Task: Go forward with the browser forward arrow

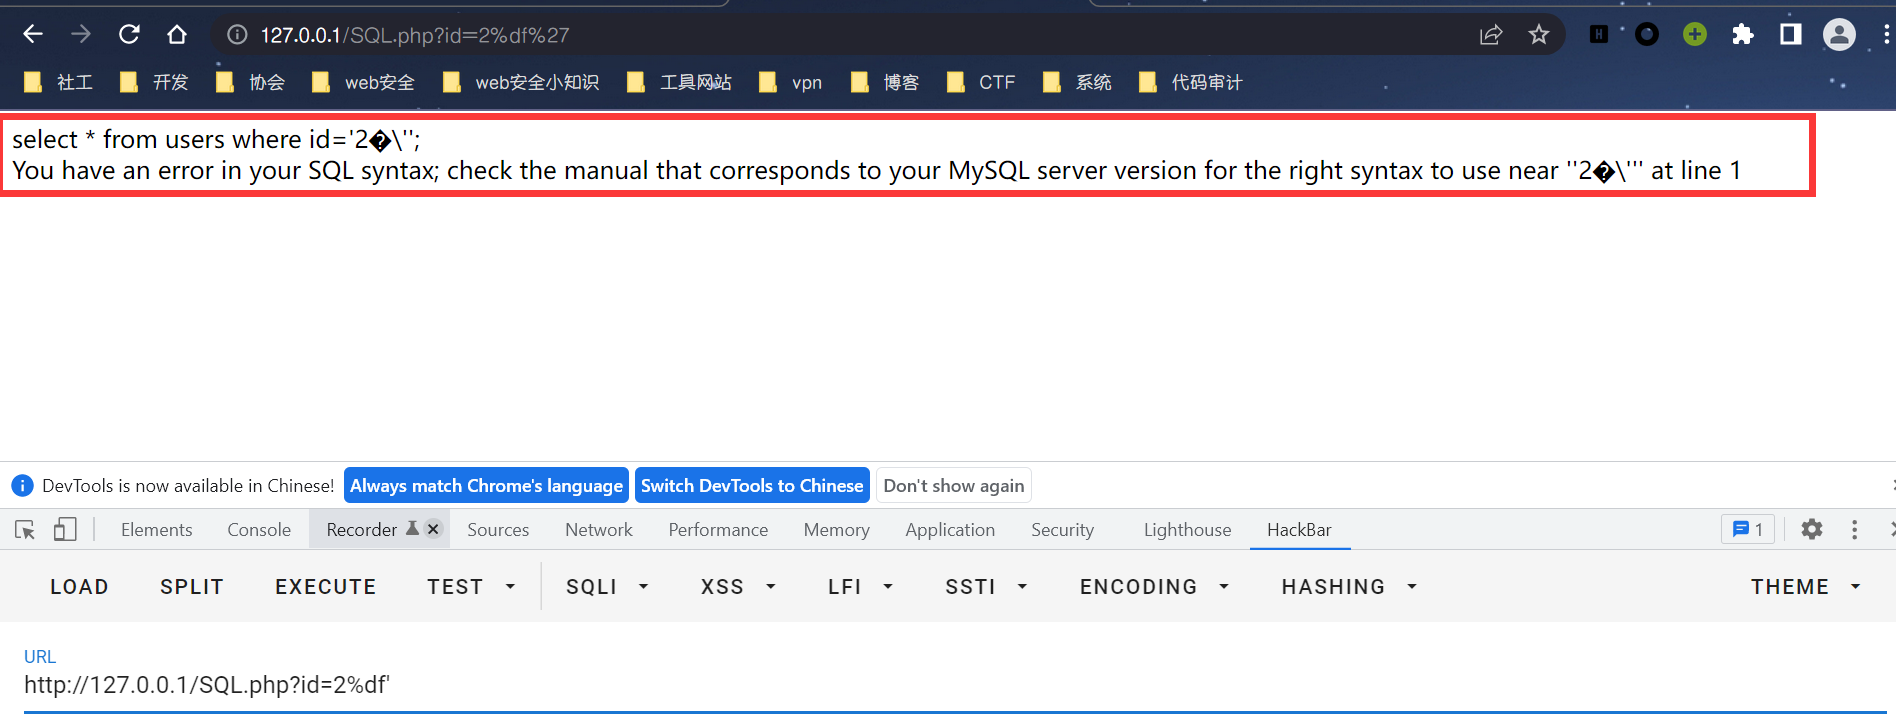Action: tap(81, 35)
